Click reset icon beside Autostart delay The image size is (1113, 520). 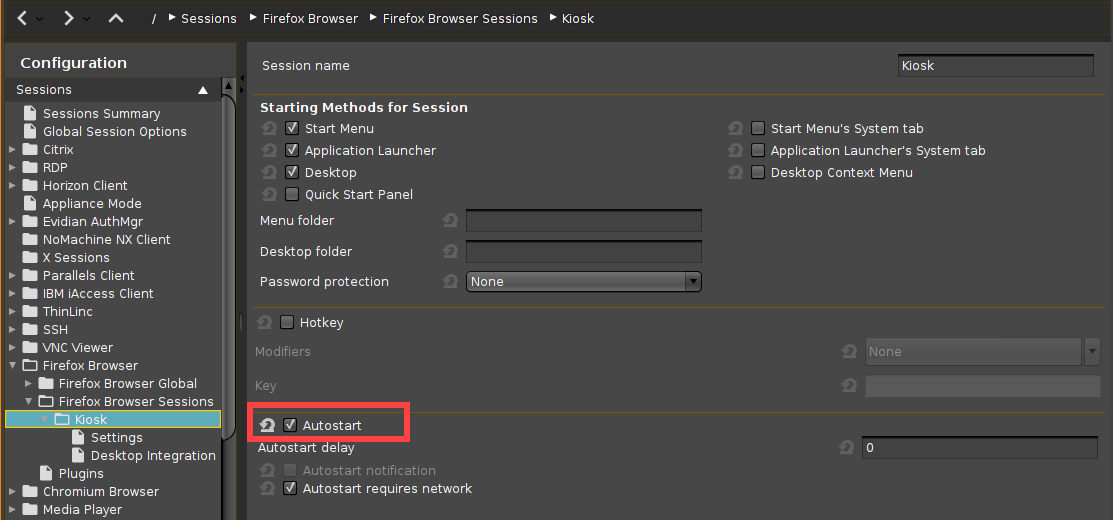click(846, 448)
